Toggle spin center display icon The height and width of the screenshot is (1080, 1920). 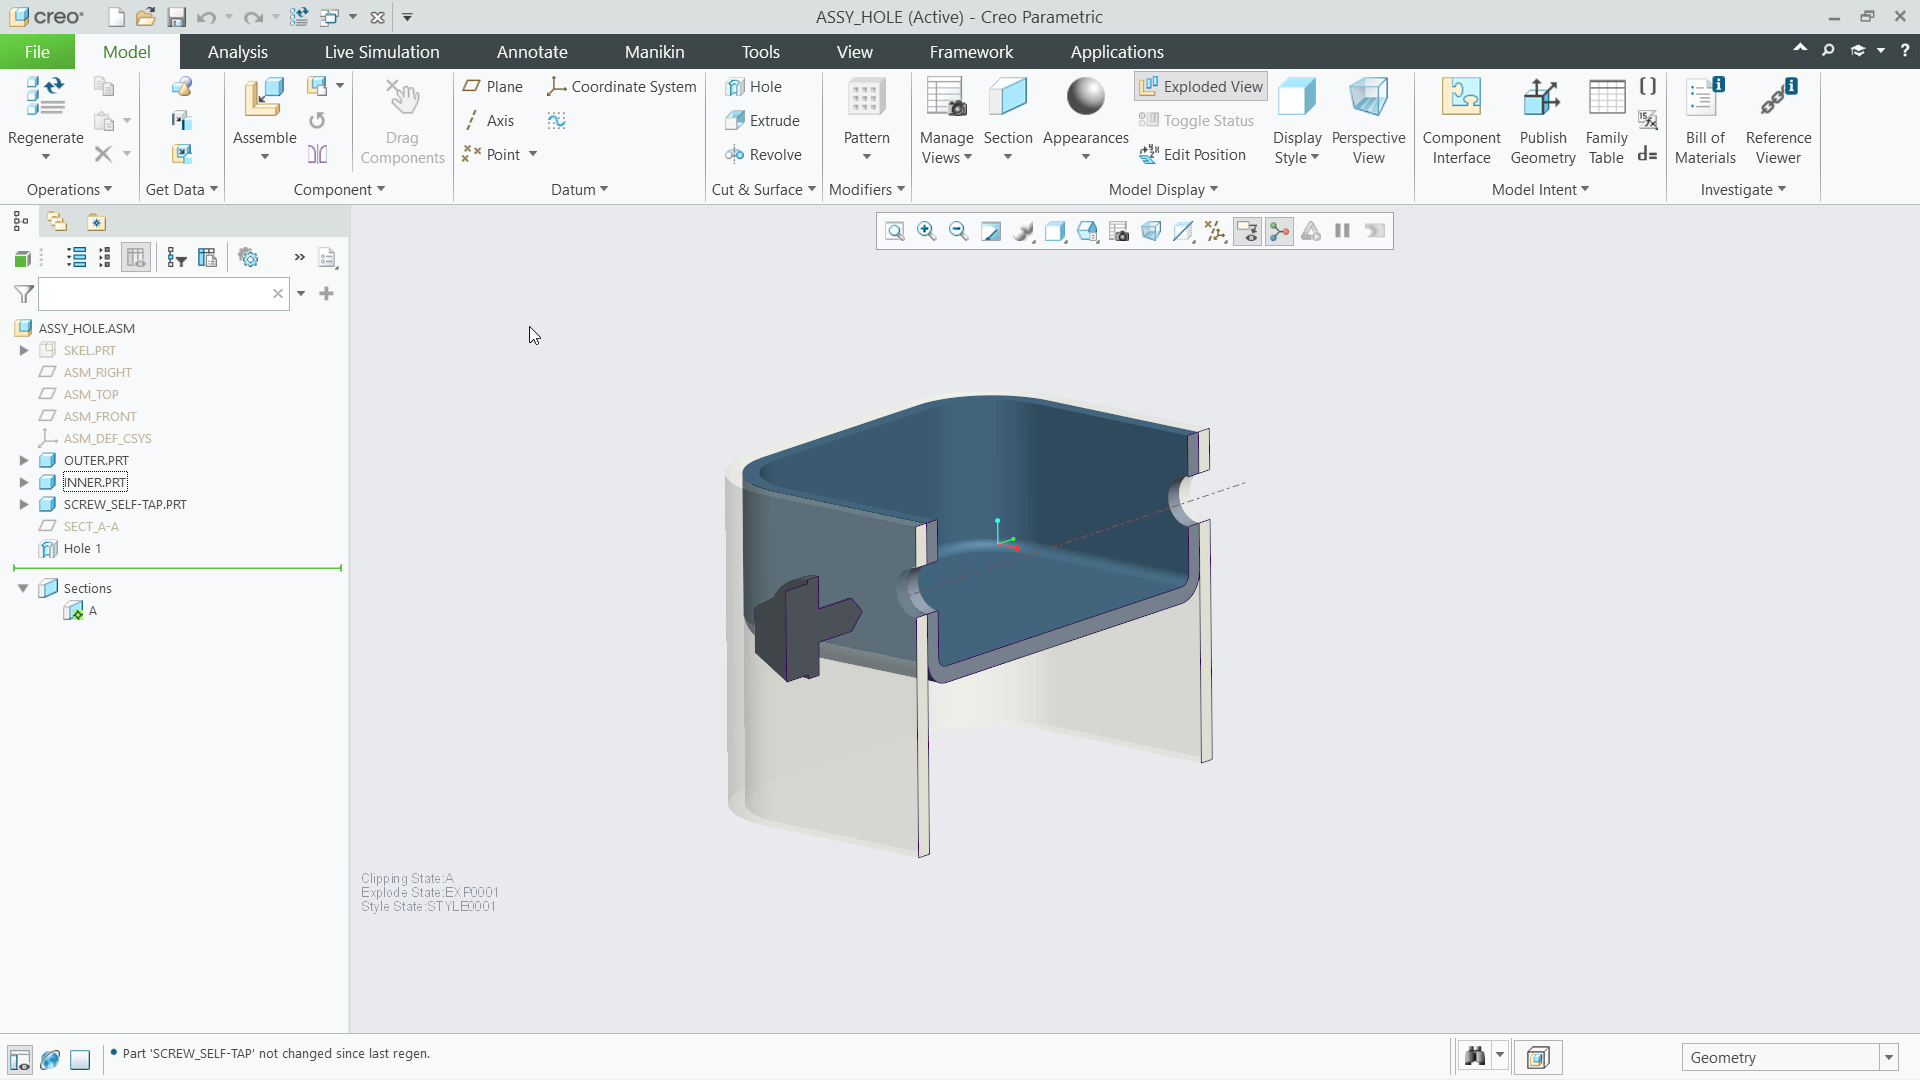pyautogui.click(x=1279, y=232)
